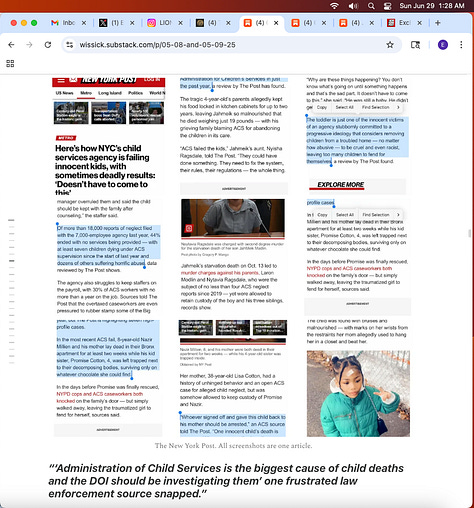474x508 pixels.
Task: Switch to the X (1) tab
Action: (112, 23)
